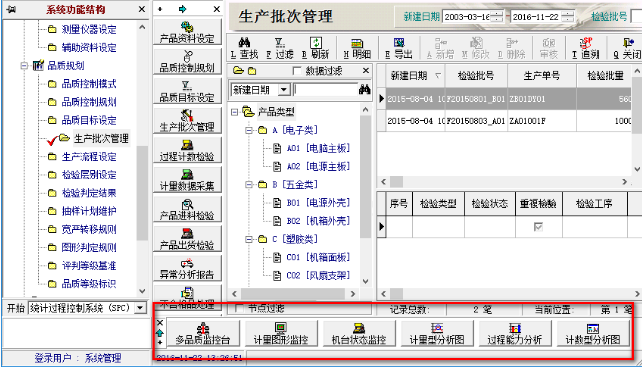Click the 刷新 refresh toolbar icon

[316, 48]
